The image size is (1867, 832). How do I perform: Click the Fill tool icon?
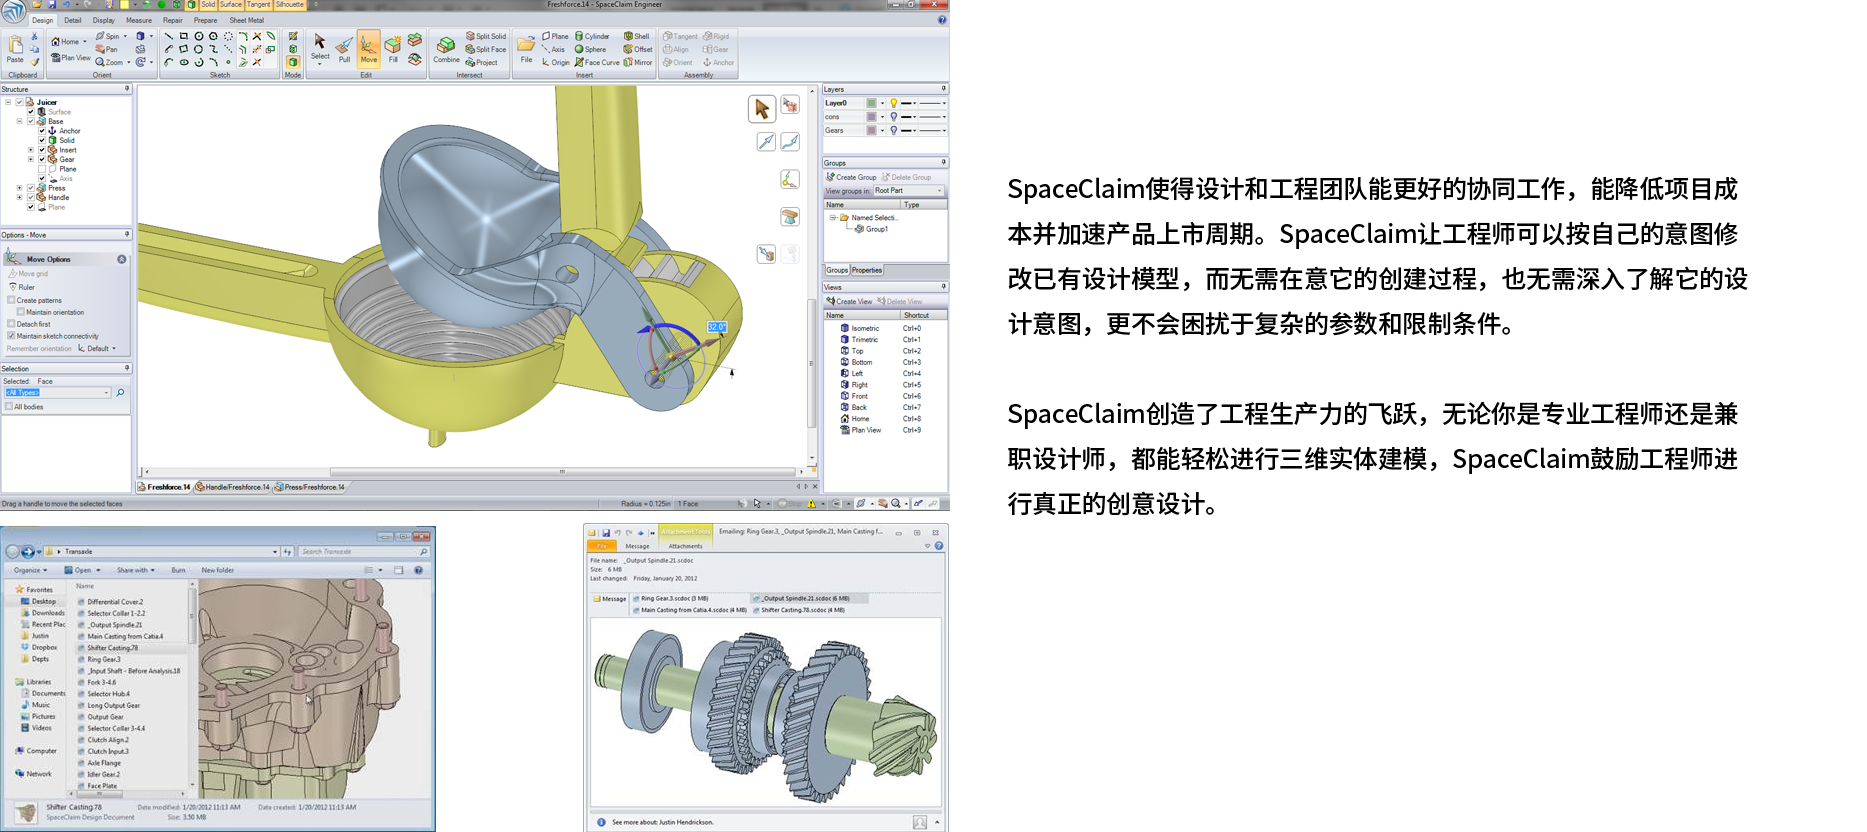coord(393,48)
